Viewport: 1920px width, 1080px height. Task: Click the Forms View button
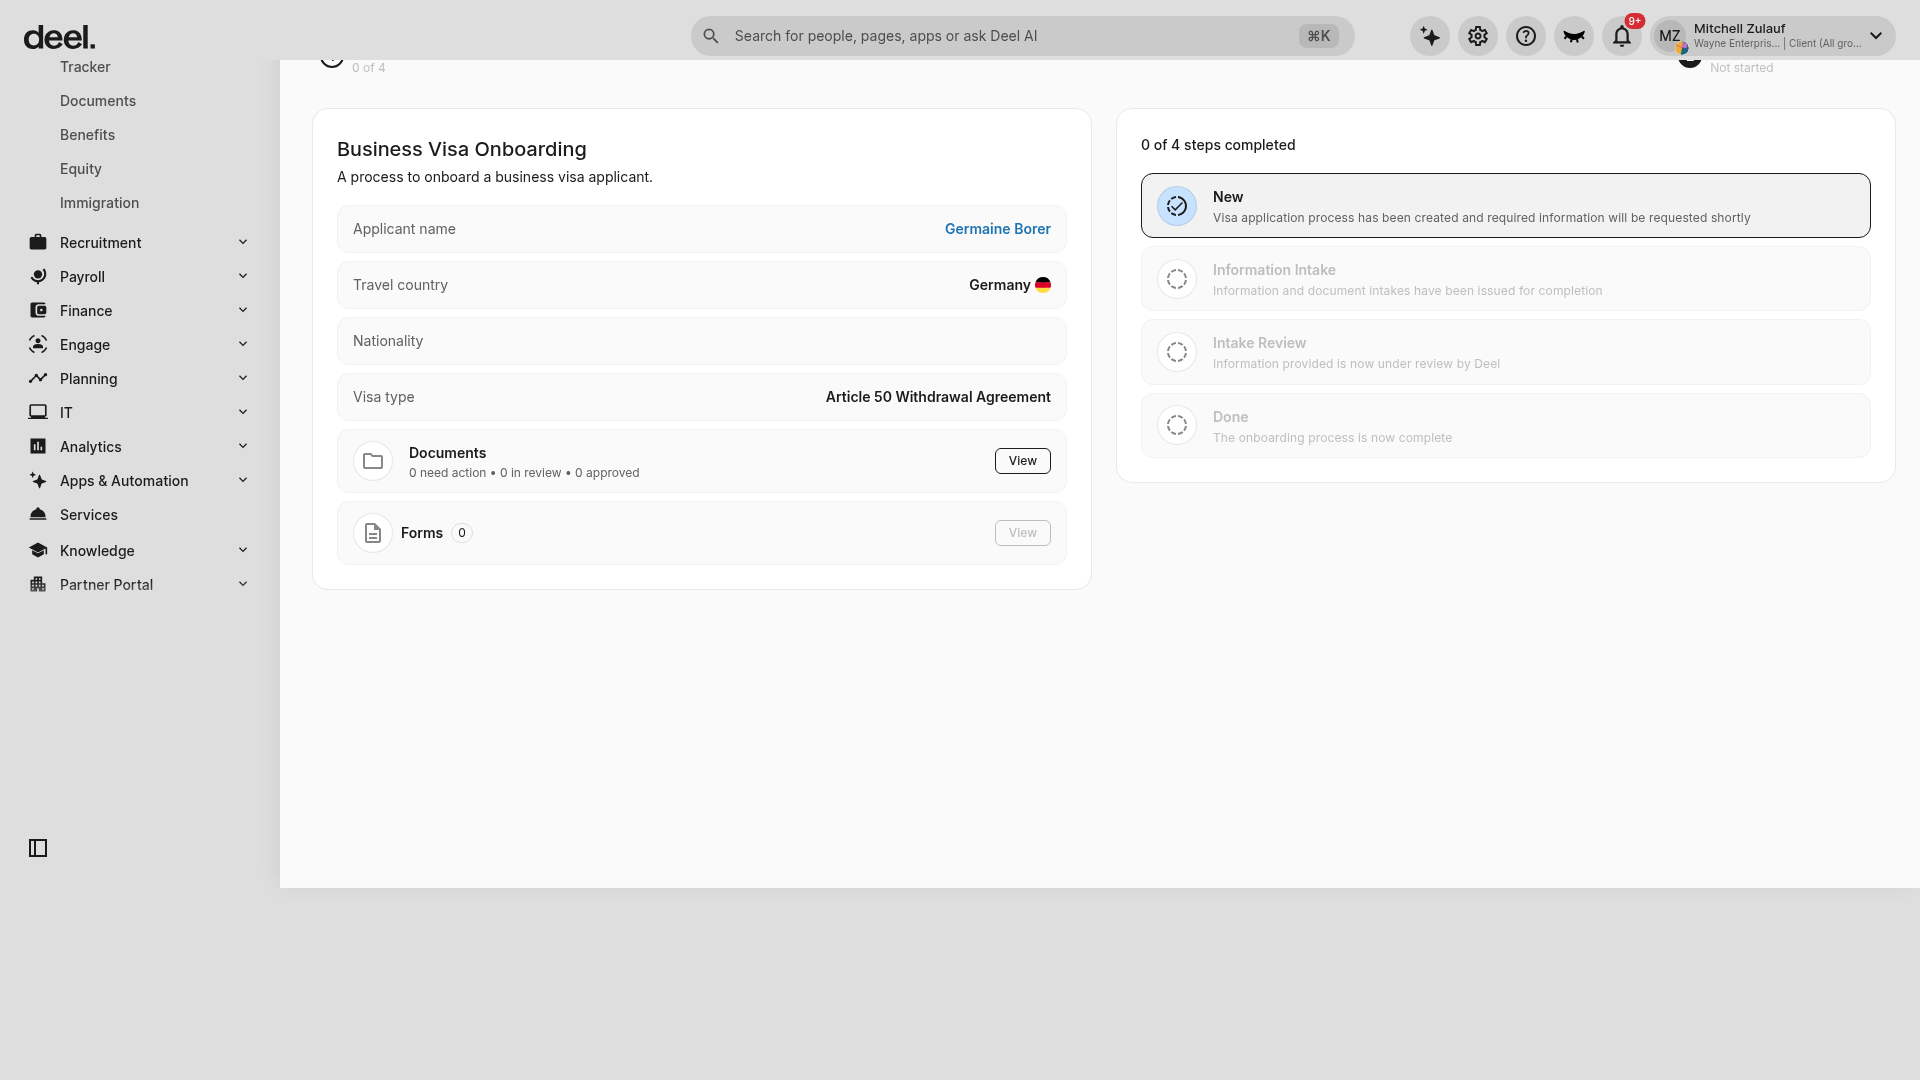click(1023, 533)
